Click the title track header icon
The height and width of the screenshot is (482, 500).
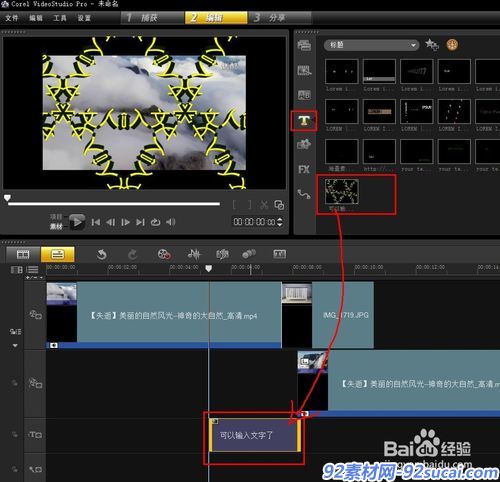click(x=35, y=434)
